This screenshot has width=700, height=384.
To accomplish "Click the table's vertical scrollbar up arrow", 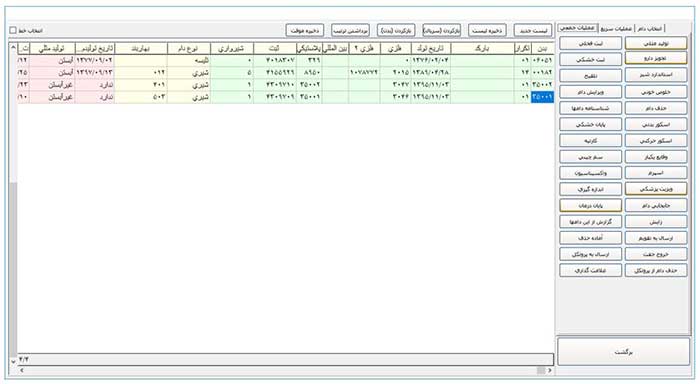I will (x=13, y=47).
